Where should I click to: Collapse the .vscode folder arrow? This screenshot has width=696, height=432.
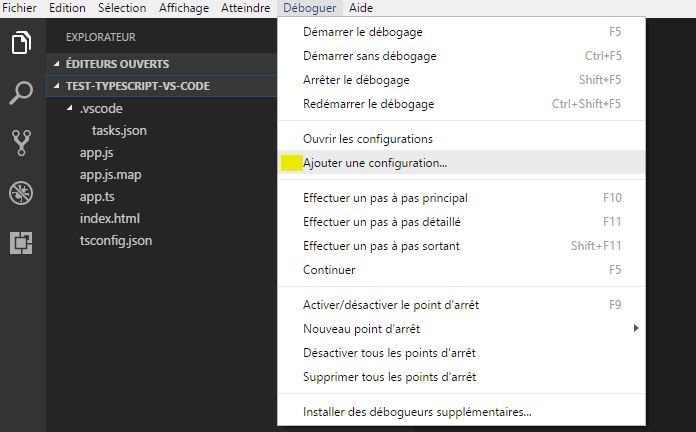tap(70, 108)
